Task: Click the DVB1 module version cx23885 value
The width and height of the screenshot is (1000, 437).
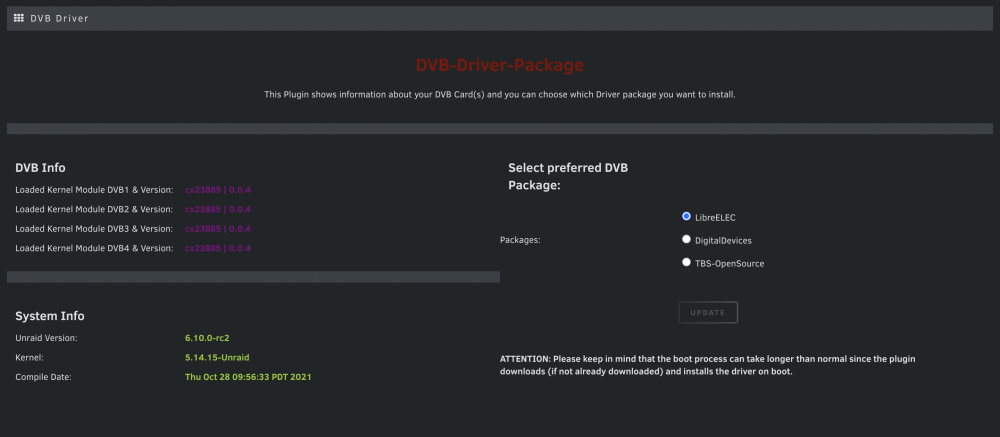Action: point(218,190)
